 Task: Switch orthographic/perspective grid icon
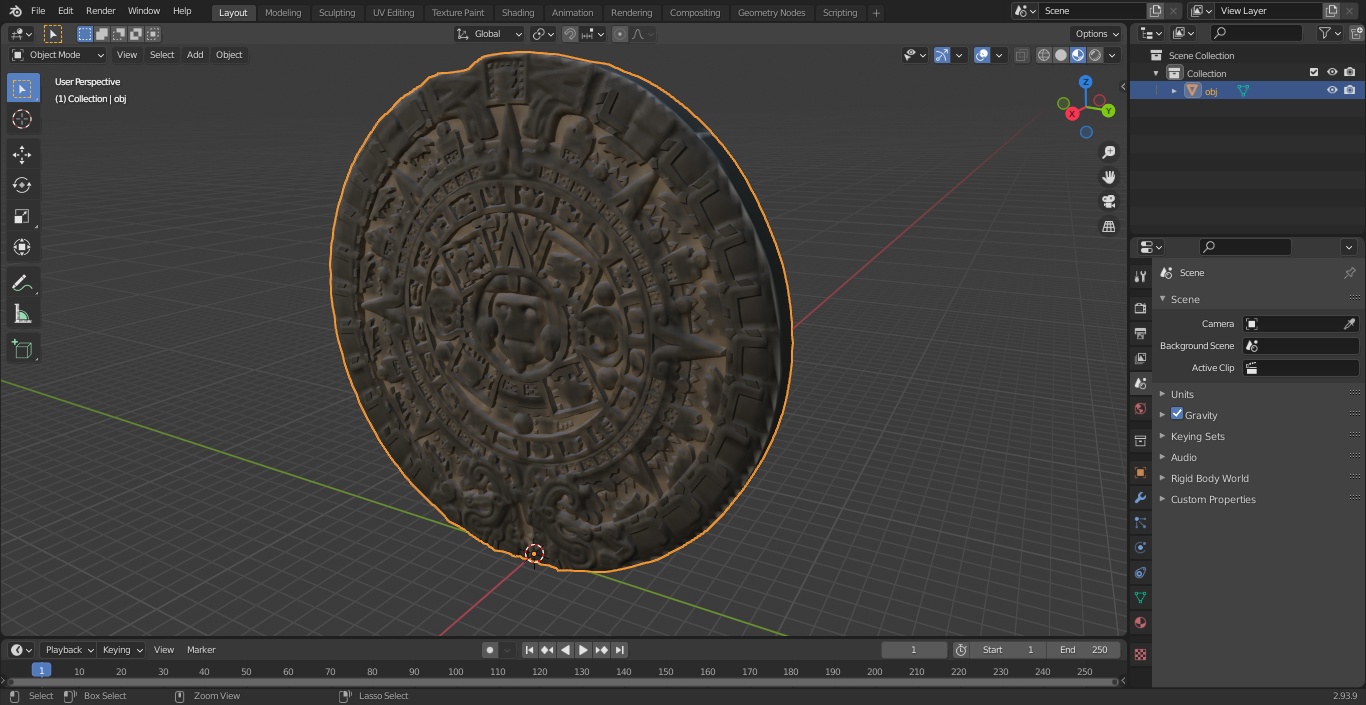pos(1108,227)
